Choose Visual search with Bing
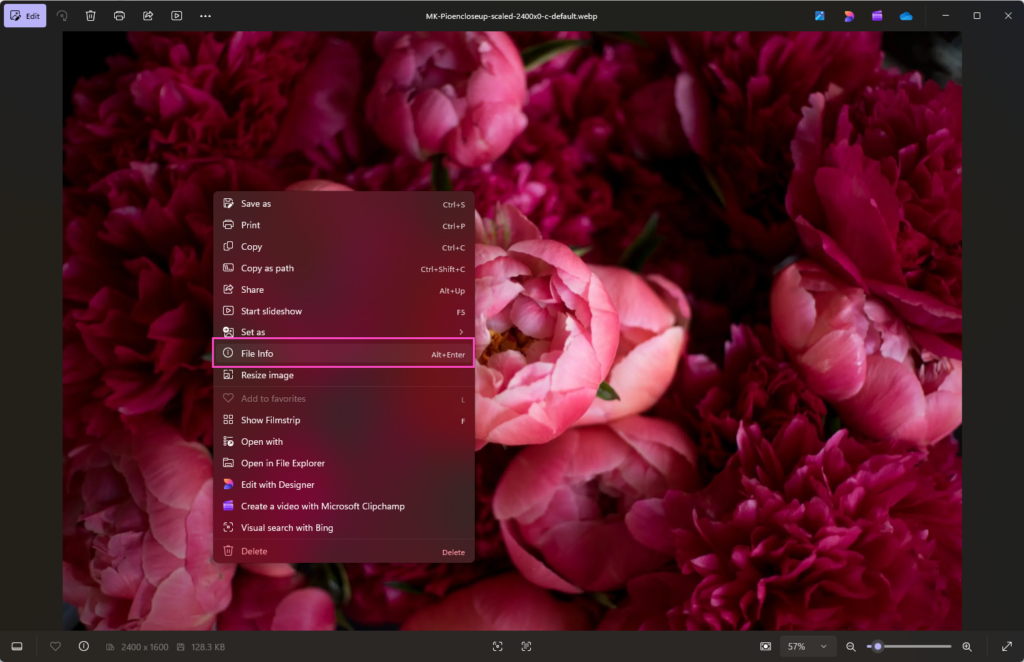Viewport: 1024px width, 662px height. 344,528
